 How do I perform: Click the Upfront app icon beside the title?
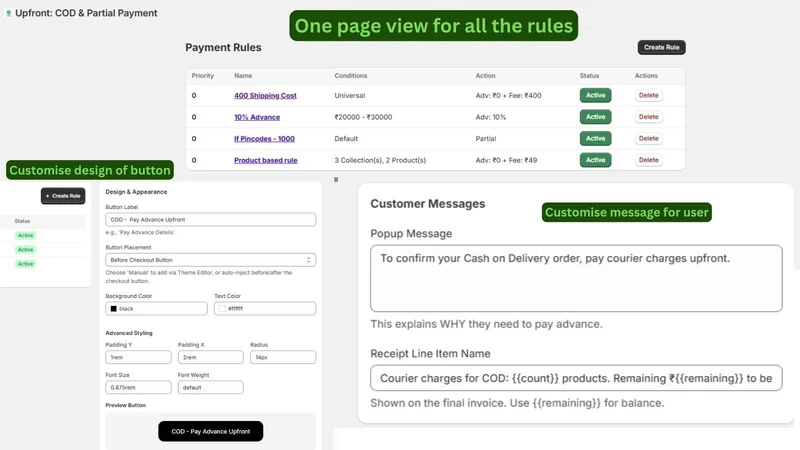(x=9, y=13)
